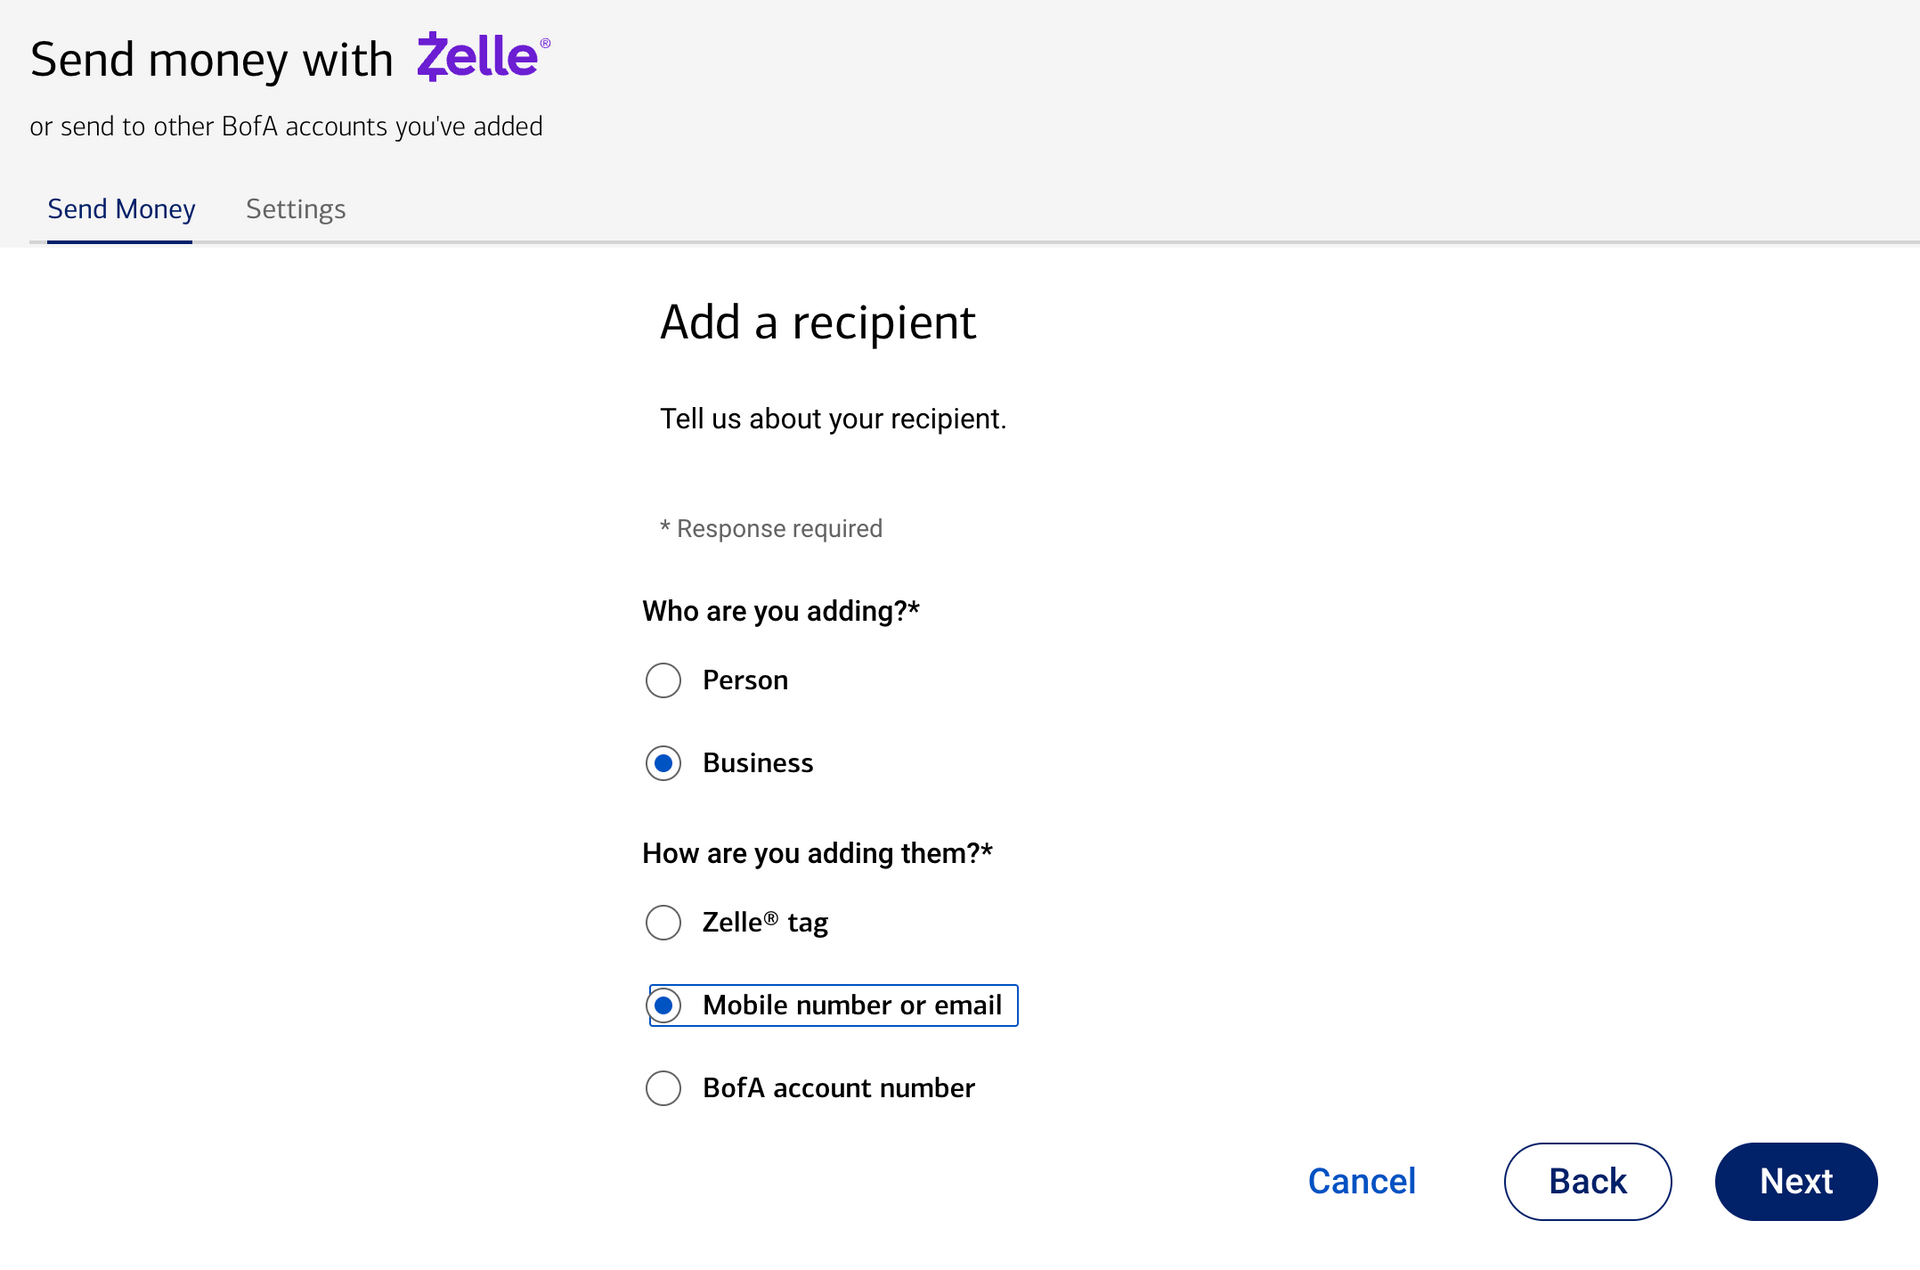Viewport: 1920px width, 1270px height.
Task: Switch to the Settings tab
Action: click(x=295, y=209)
